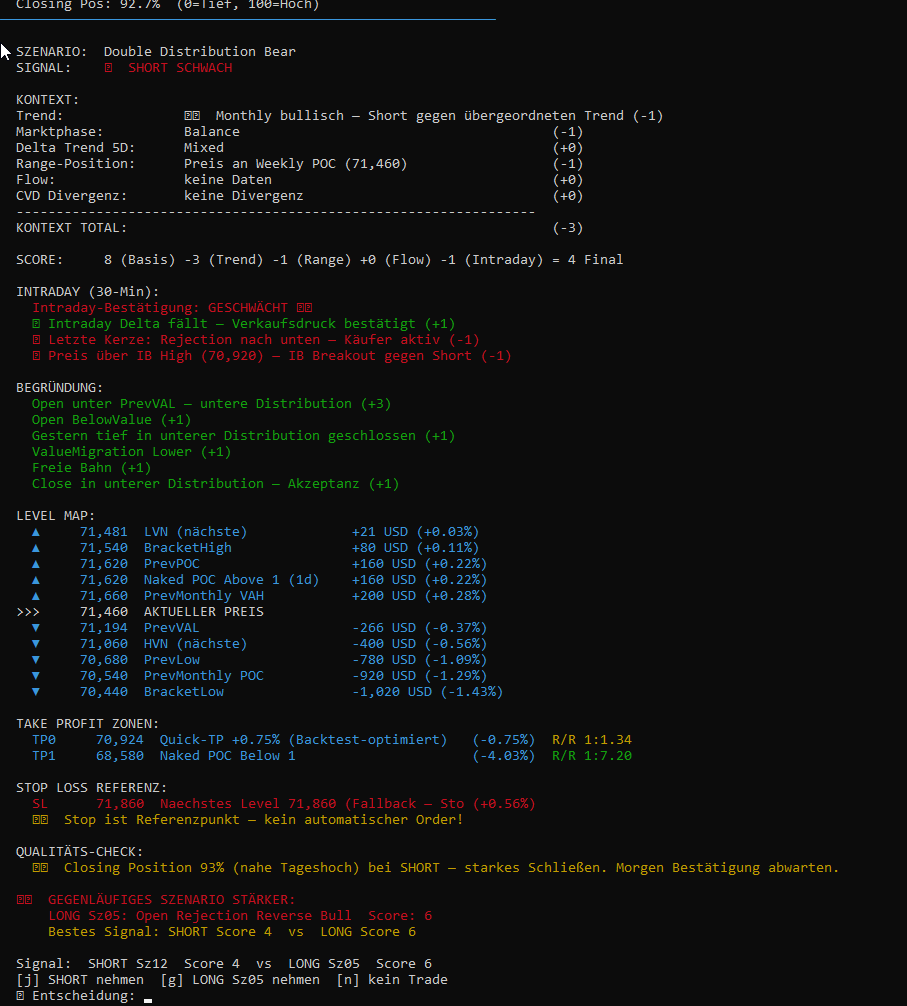
Task: Click the 'Quick-TP +0.75% (Backtest-optimiert)' label
Action: point(303,740)
